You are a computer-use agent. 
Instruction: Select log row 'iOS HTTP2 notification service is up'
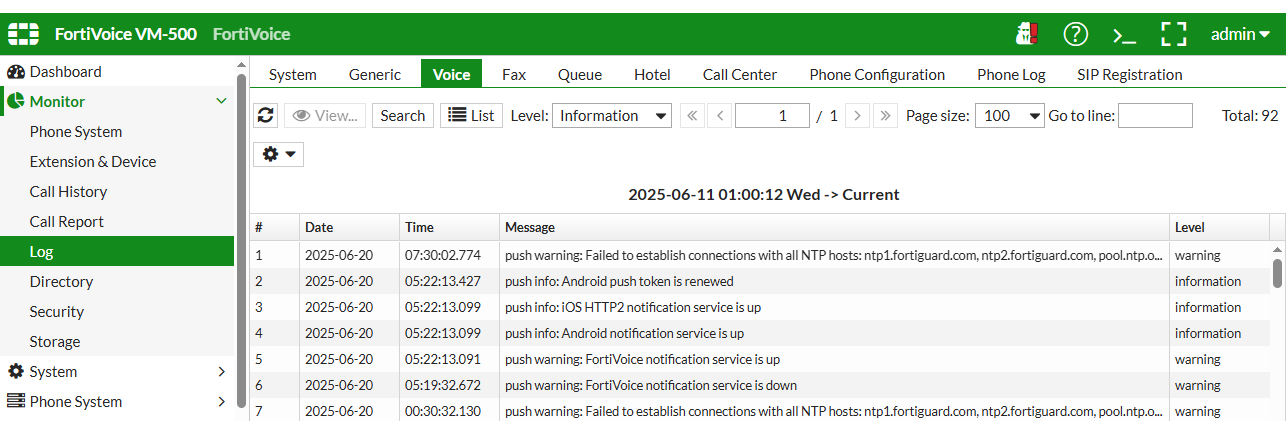[760, 307]
